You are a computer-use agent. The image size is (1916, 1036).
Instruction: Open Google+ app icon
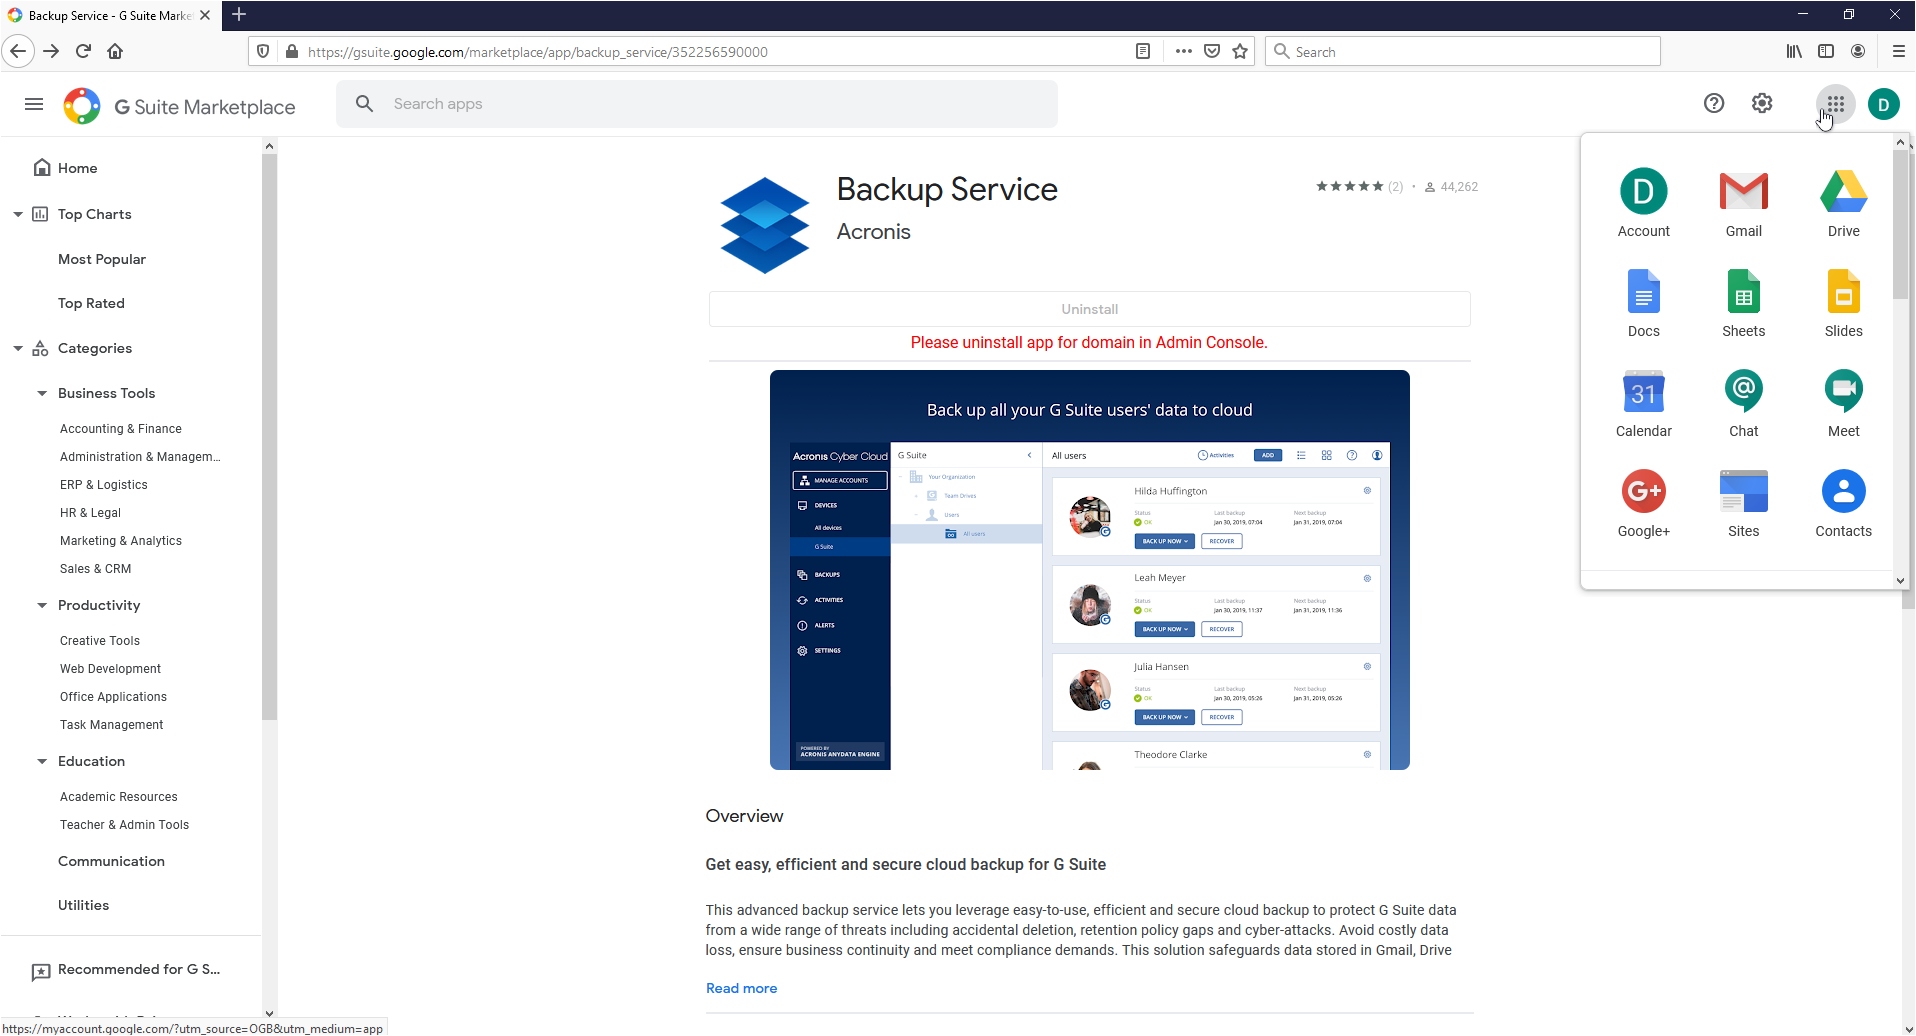pos(1643,504)
